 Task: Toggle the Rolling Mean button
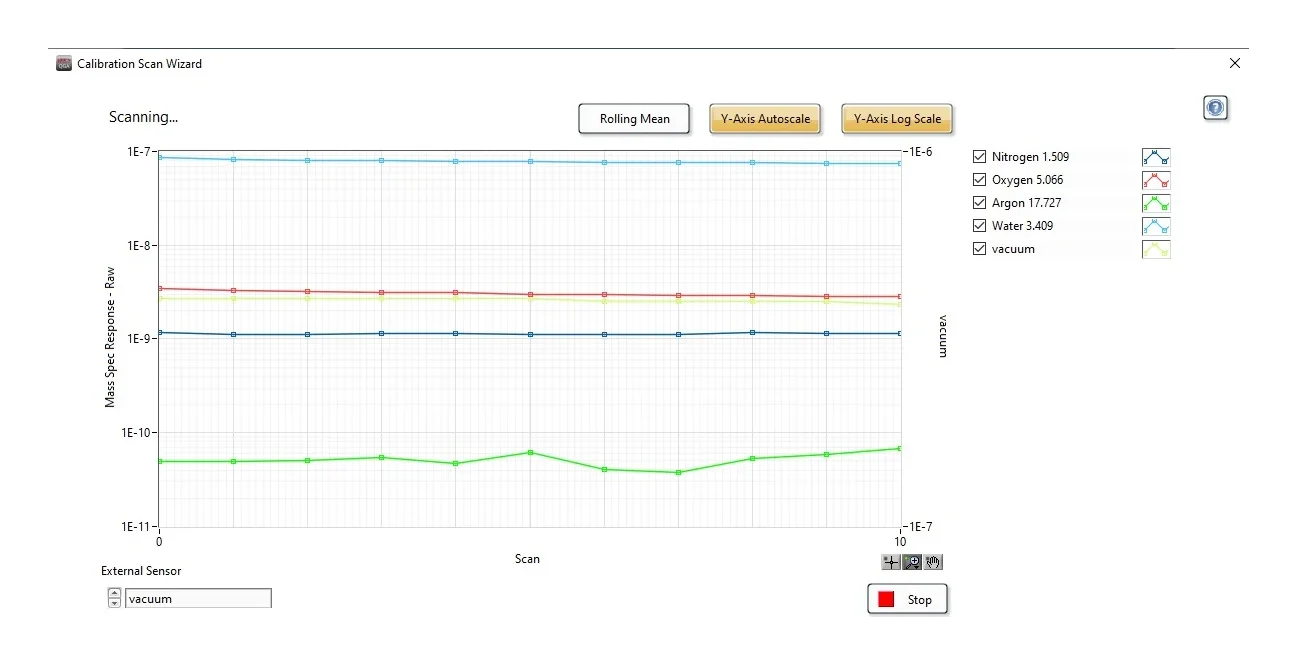(635, 119)
